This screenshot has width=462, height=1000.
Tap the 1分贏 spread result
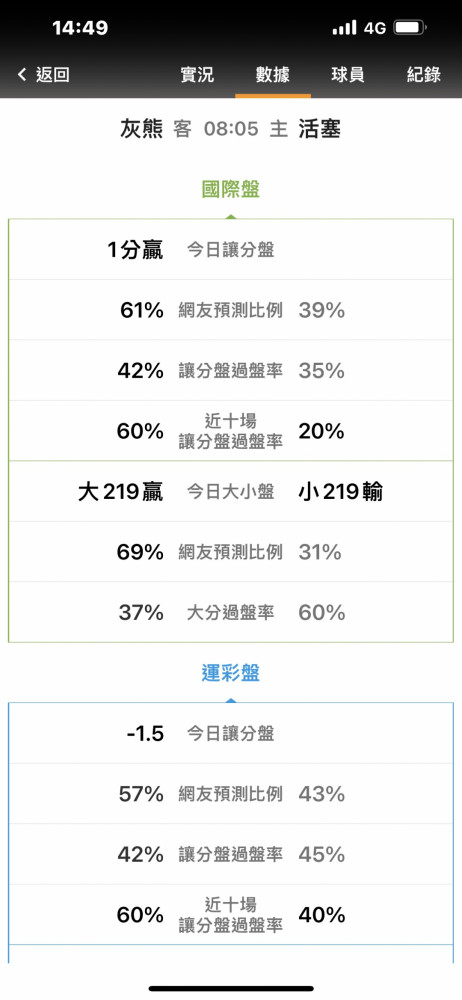(135, 250)
